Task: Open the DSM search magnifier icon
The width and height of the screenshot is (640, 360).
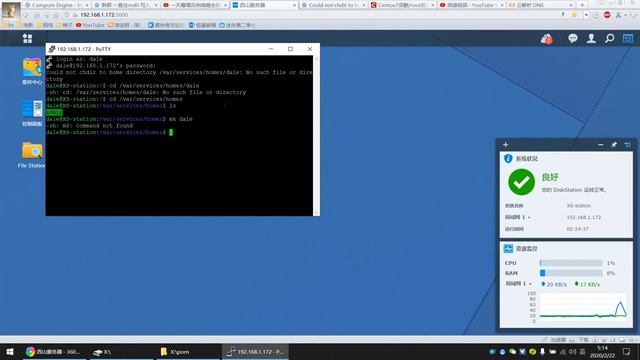Action: [609, 38]
